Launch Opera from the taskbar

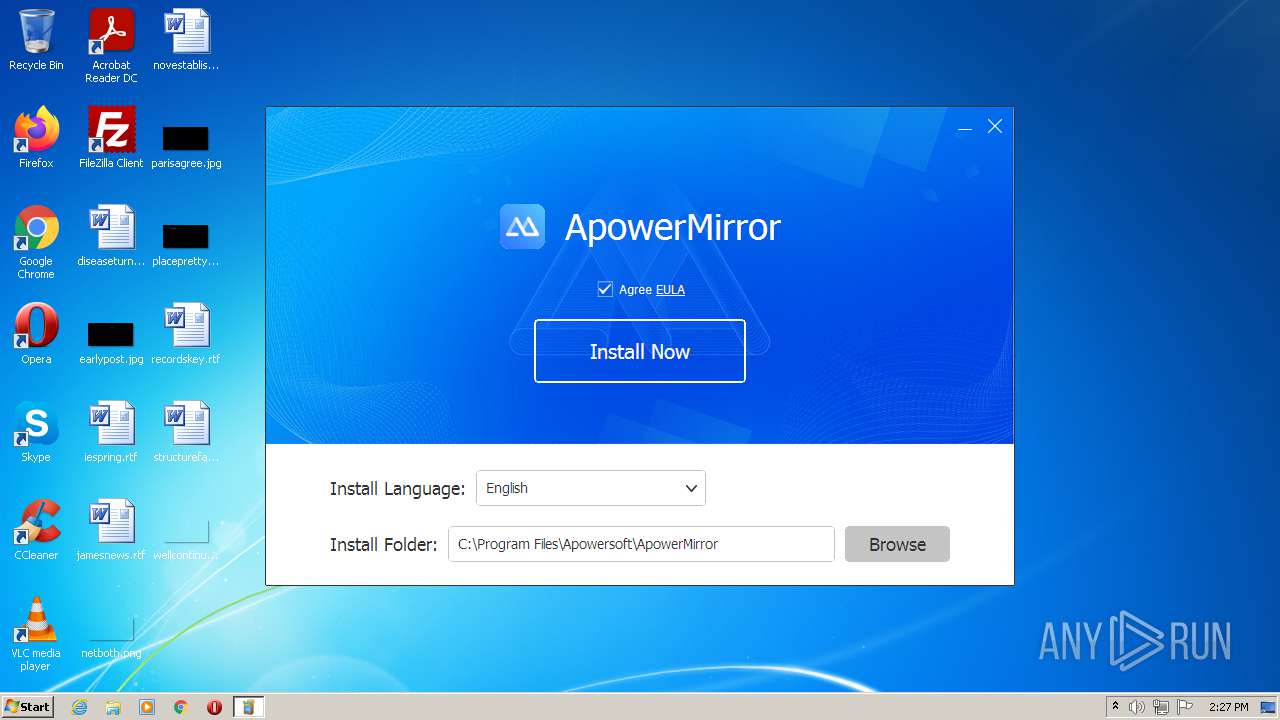[x=214, y=707]
